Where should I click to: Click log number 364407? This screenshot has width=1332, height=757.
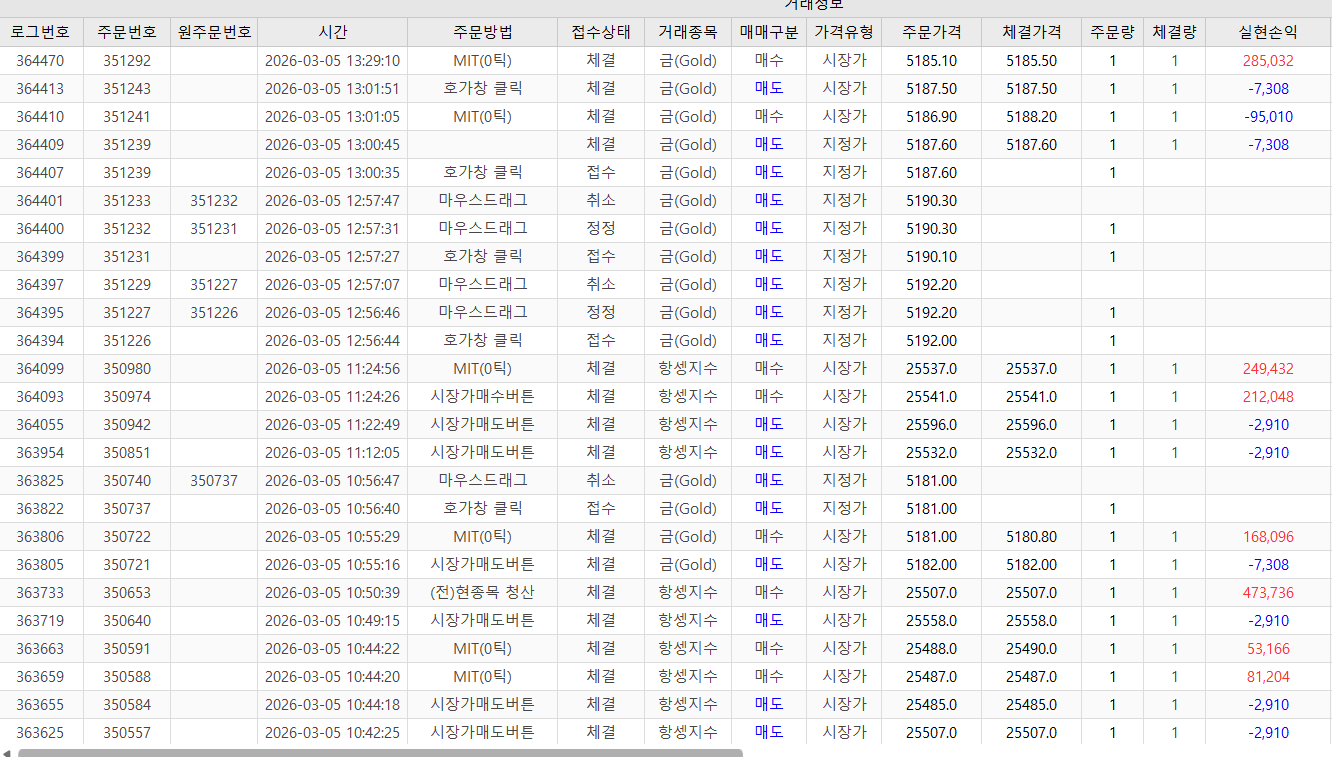point(41,172)
